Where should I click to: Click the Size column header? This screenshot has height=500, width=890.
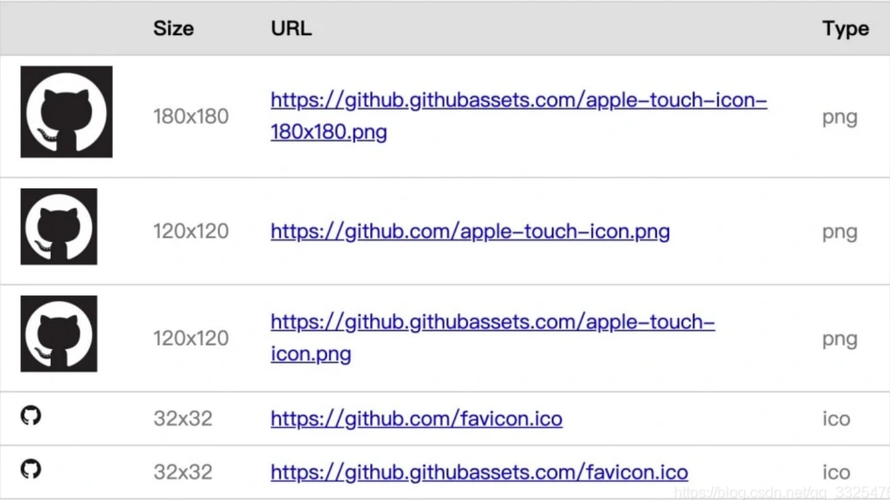pos(173,28)
